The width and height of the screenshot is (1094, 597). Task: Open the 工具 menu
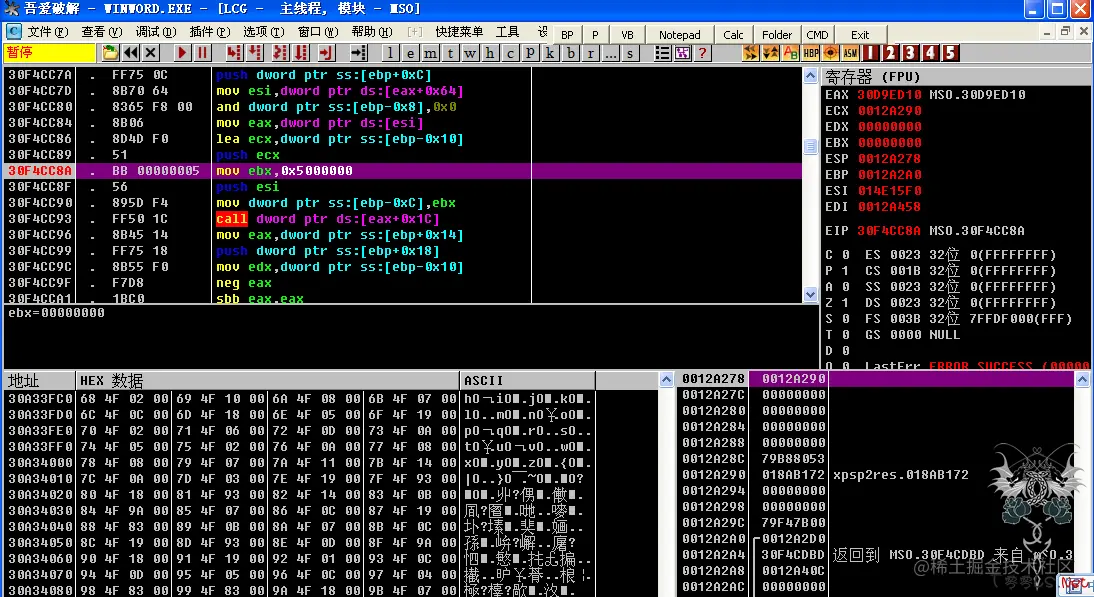coord(507,32)
